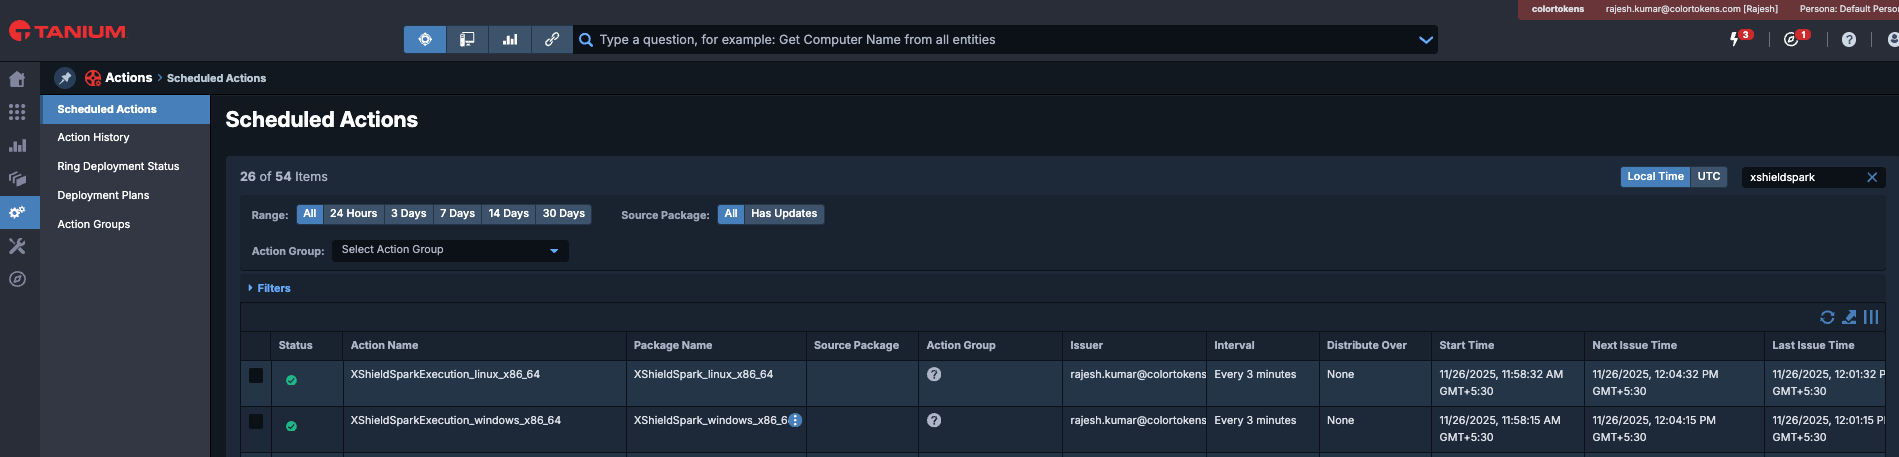Screen dimensions: 1899x457
Task: Open the help question mark icon
Action: (1849, 39)
